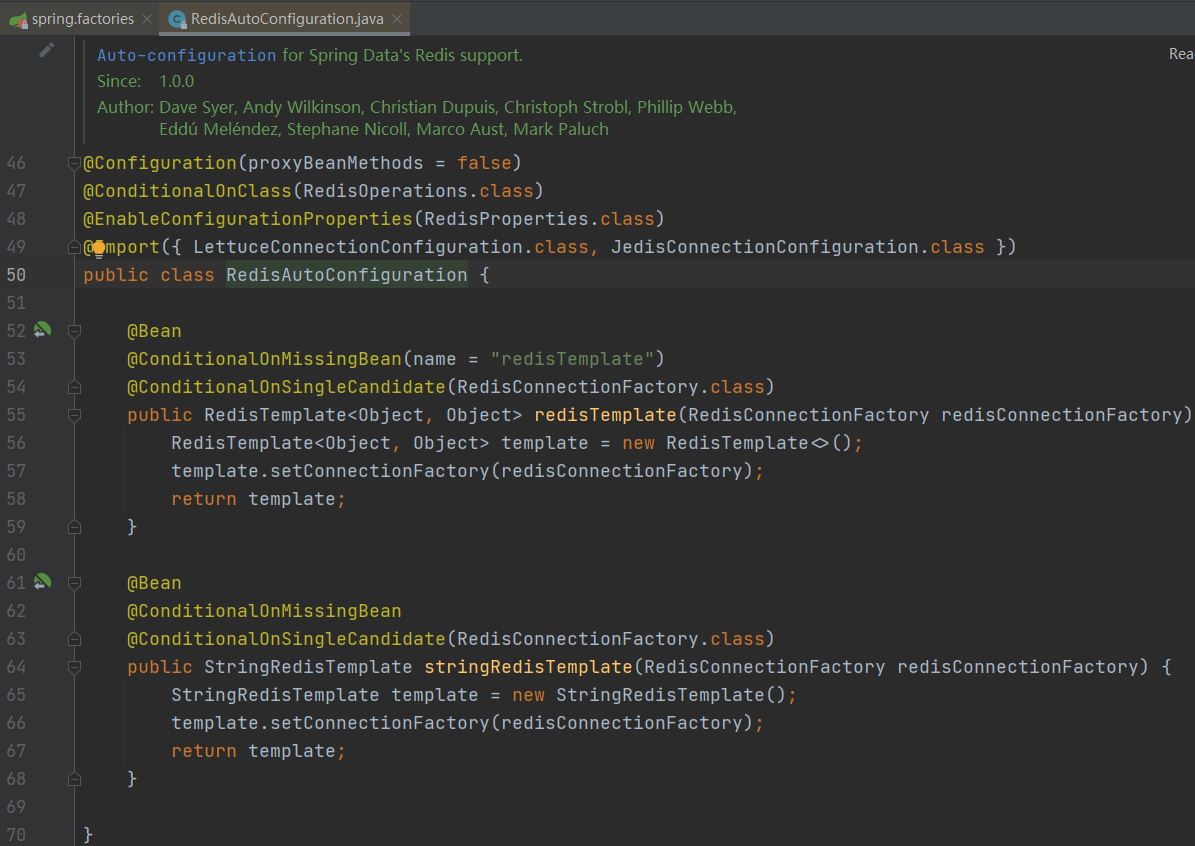Toggle the fold marker at line 54
Viewport: 1195px width, 846px height.
[x=74, y=387]
